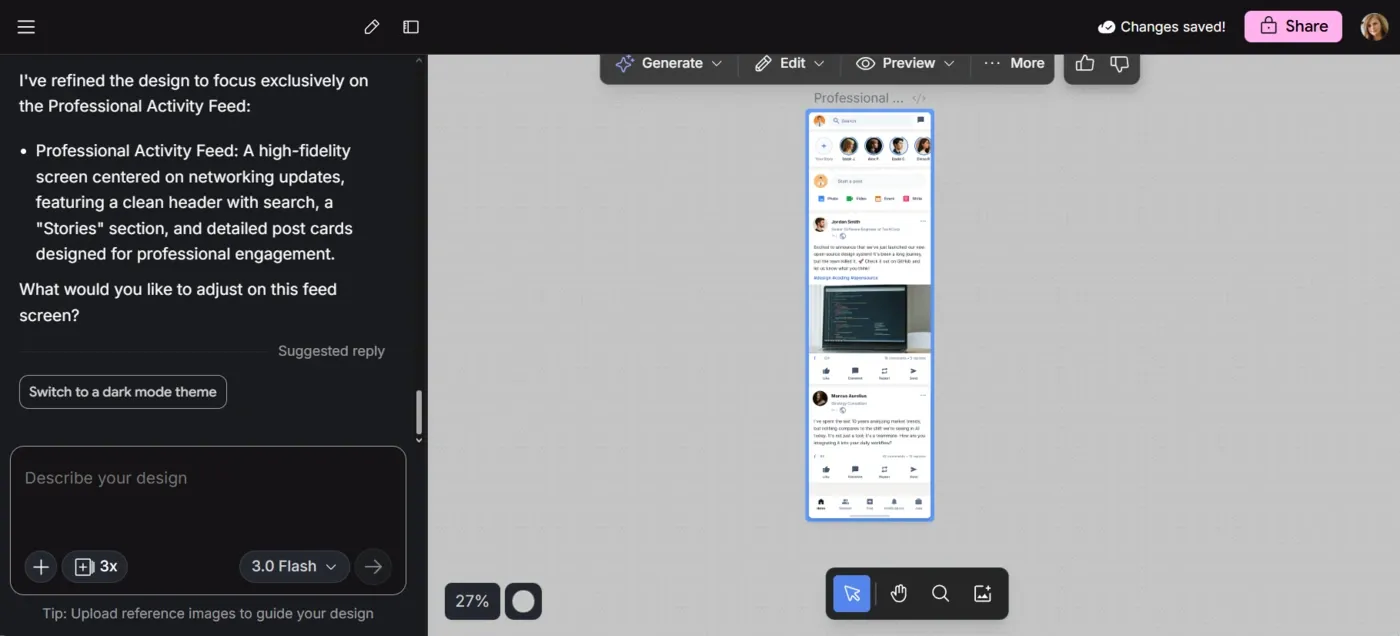Click the theme color circle beside the zoom level
This screenshot has width=1400, height=636.
pos(523,600)
